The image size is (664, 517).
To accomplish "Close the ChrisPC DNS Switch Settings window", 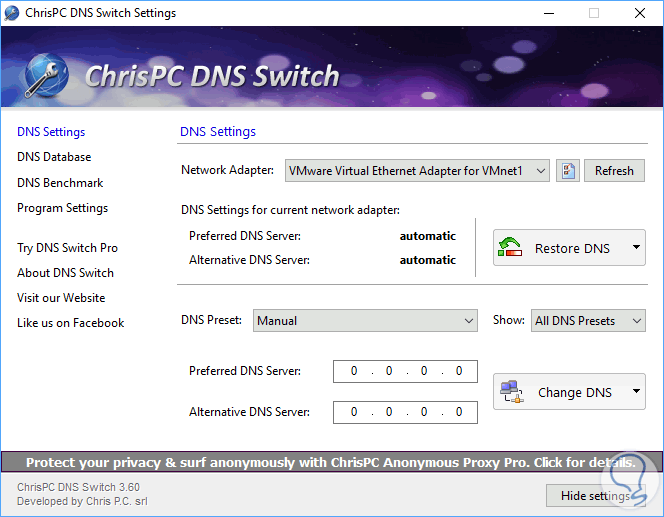I will 640,13.
